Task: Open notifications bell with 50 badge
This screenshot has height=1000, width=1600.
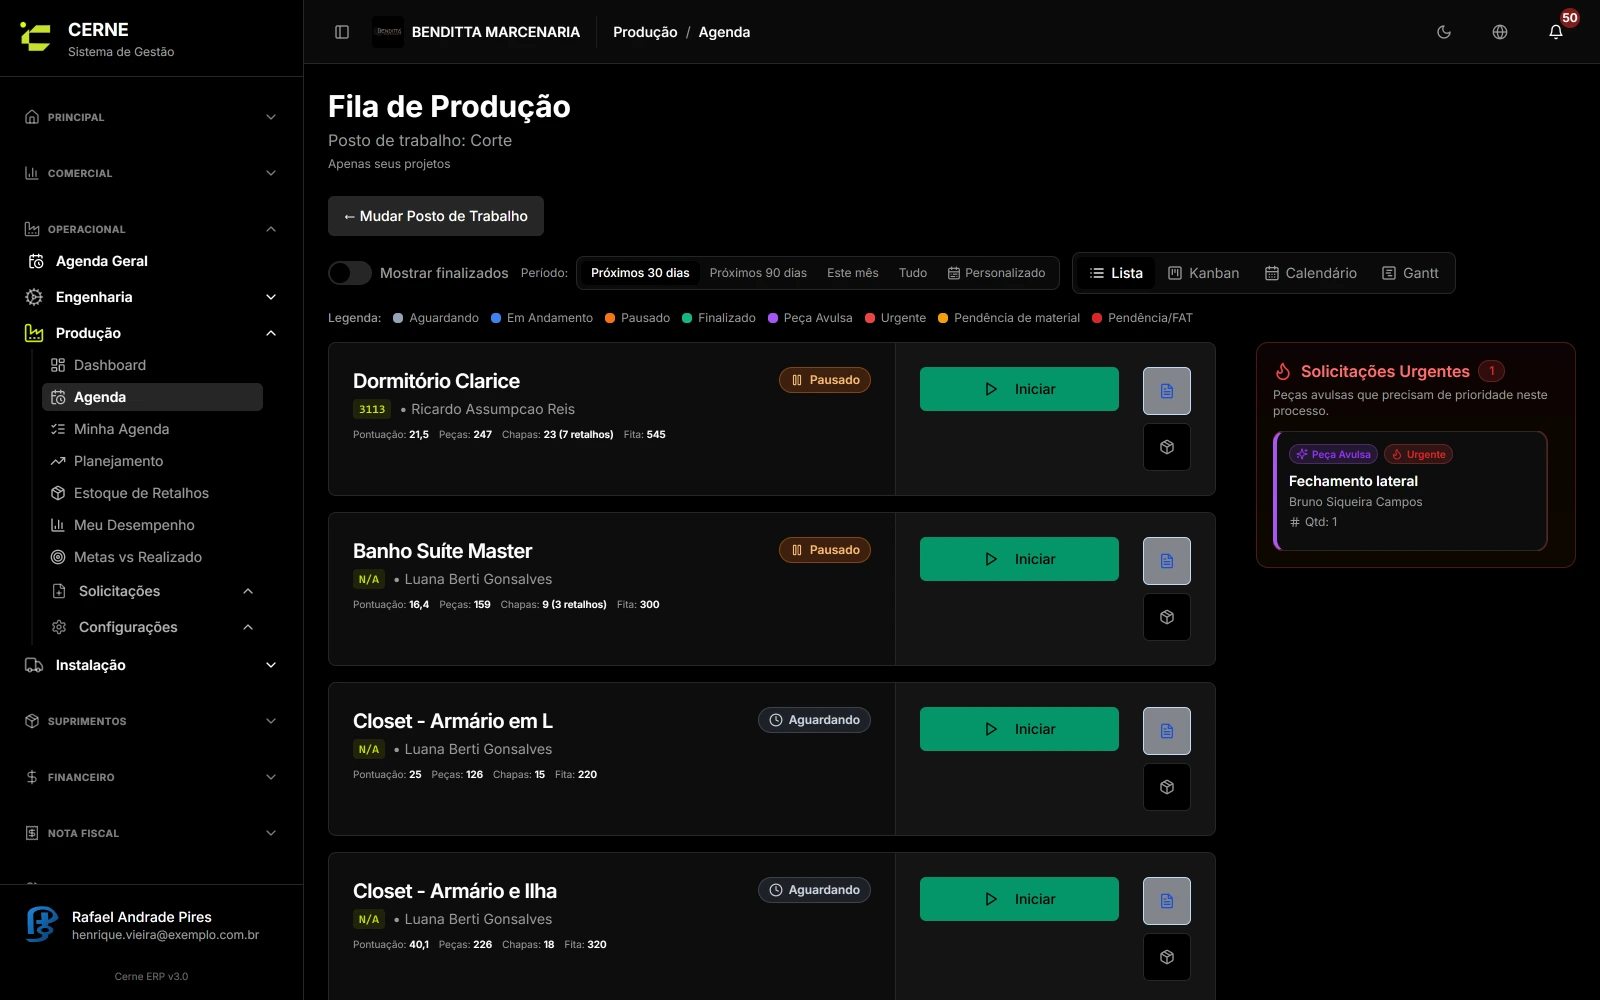Action: [x=1556, y=32]
